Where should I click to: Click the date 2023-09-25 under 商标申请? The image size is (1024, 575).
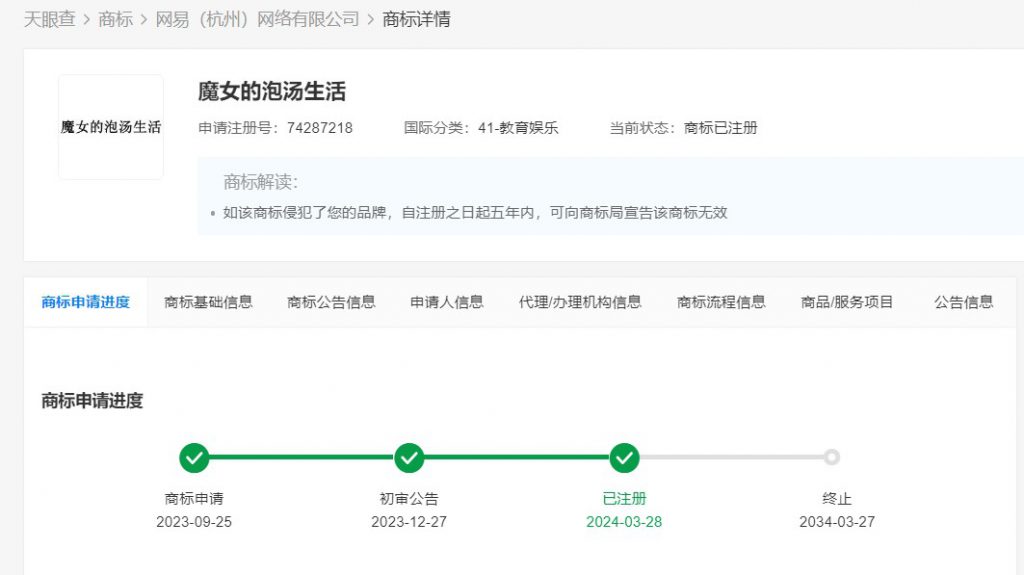click(x=194, y=521)
